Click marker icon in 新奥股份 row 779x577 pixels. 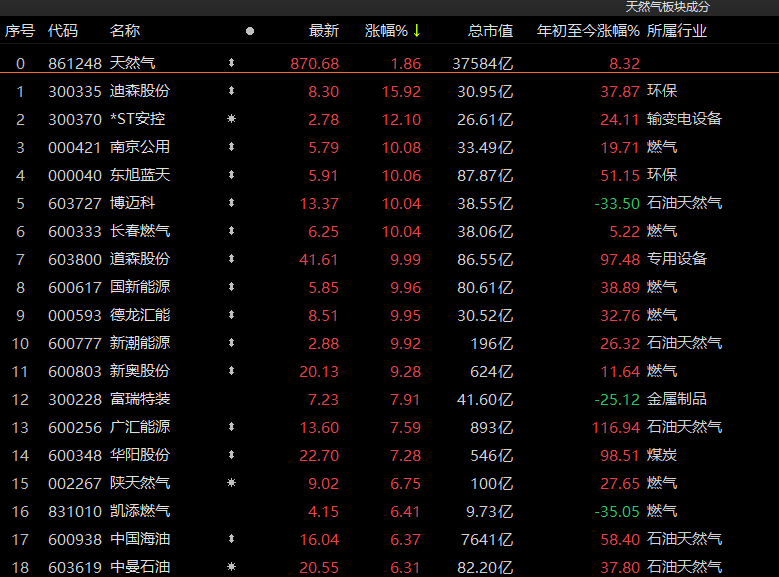[231, 371]
